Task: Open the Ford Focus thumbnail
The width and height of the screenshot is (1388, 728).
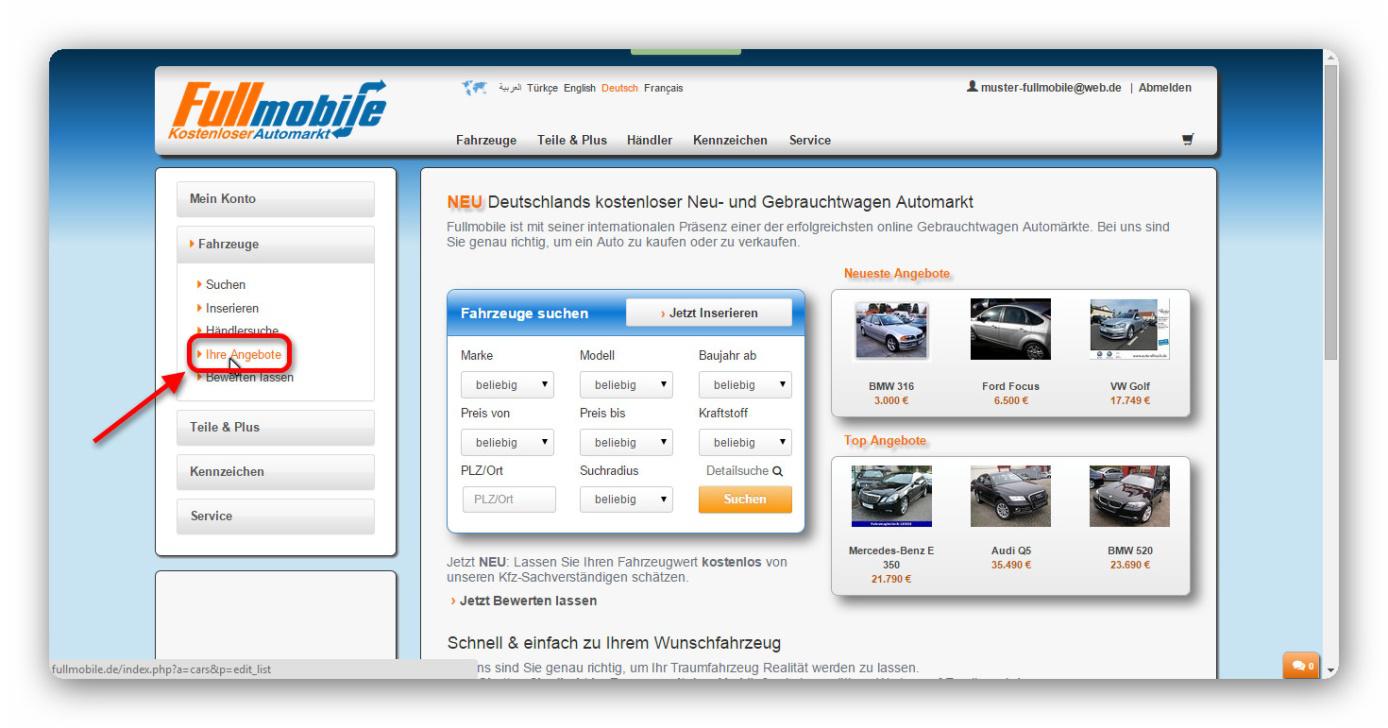Action: point(1010,329)
